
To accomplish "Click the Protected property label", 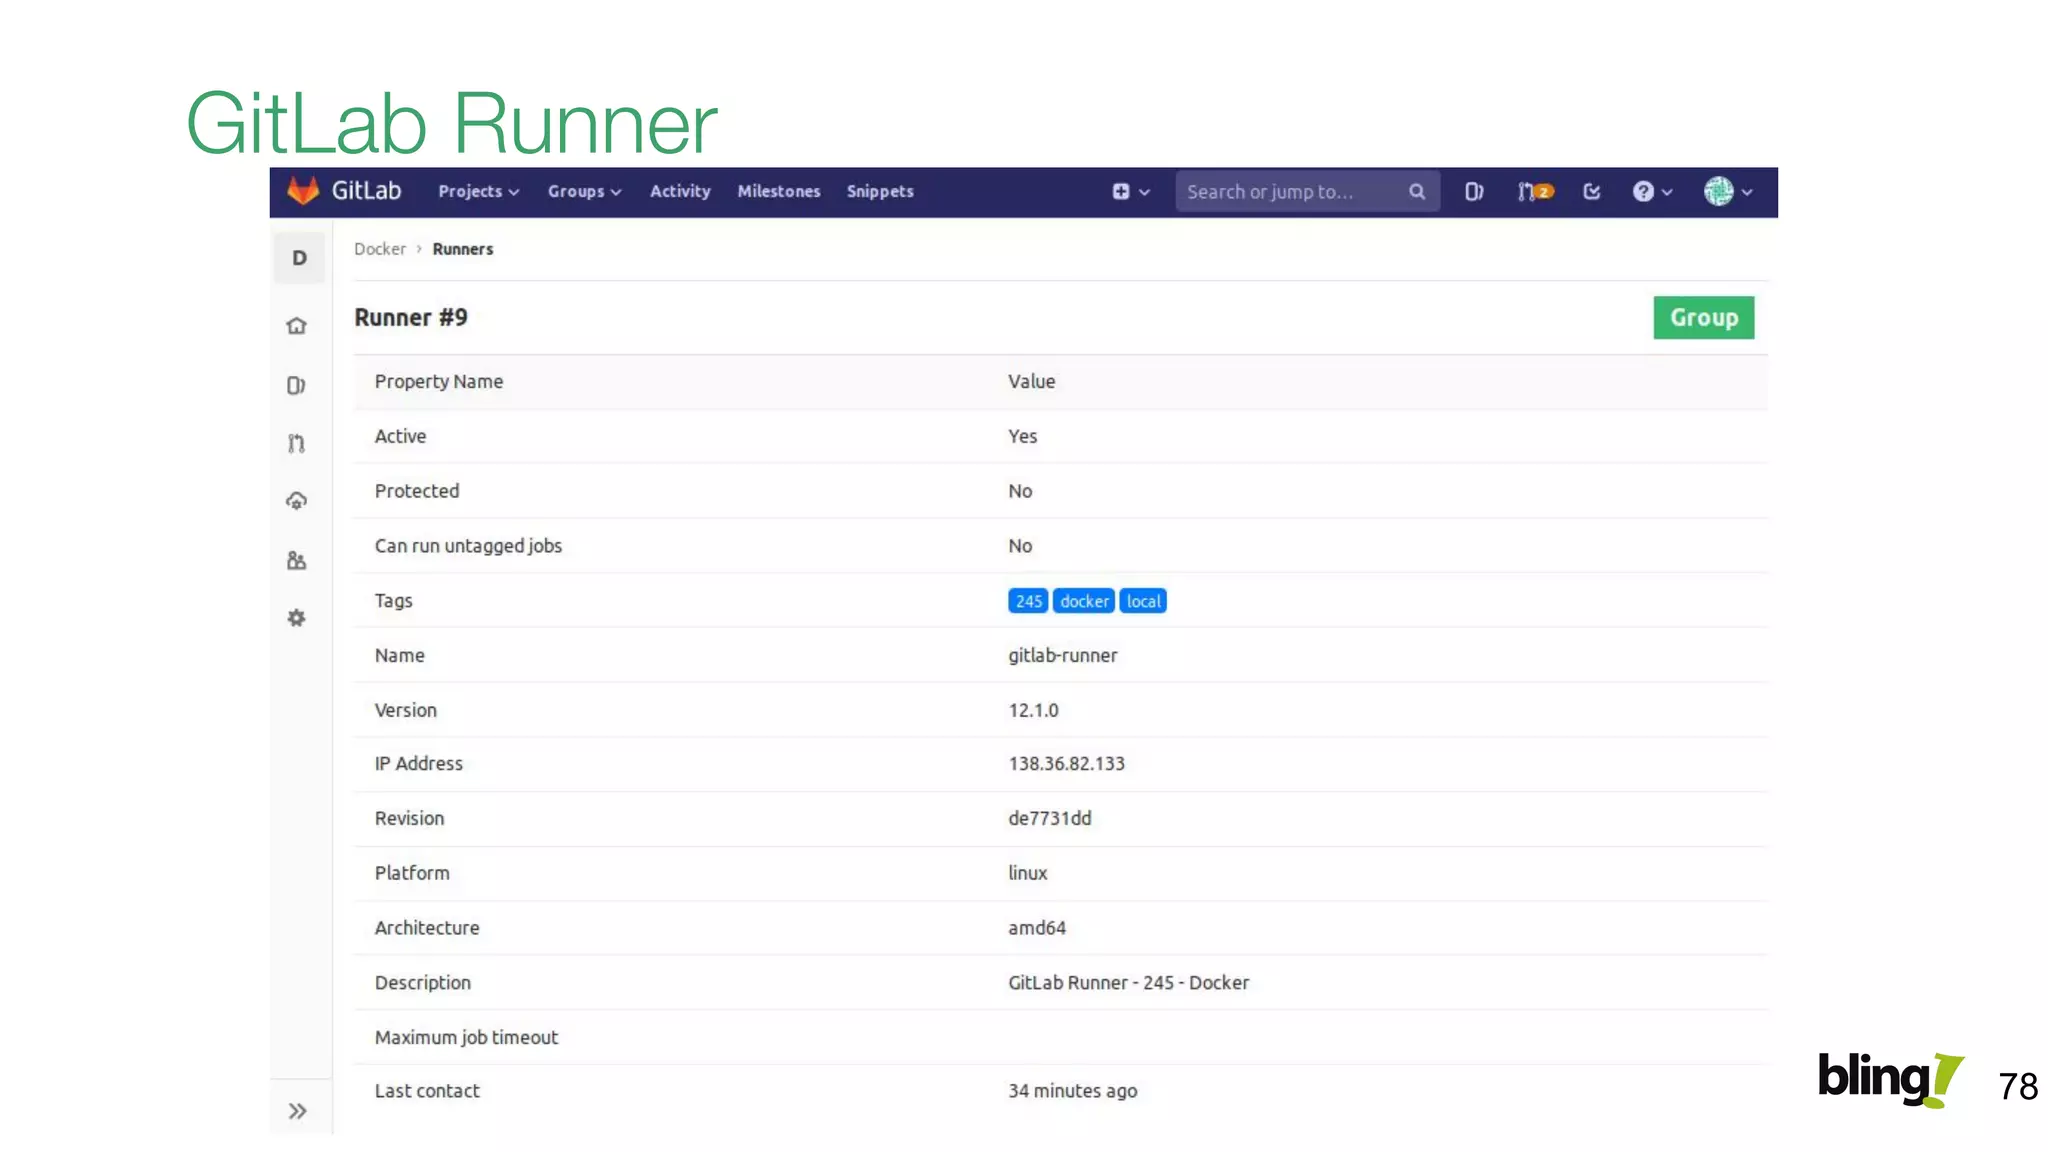I will click(417, 491).
